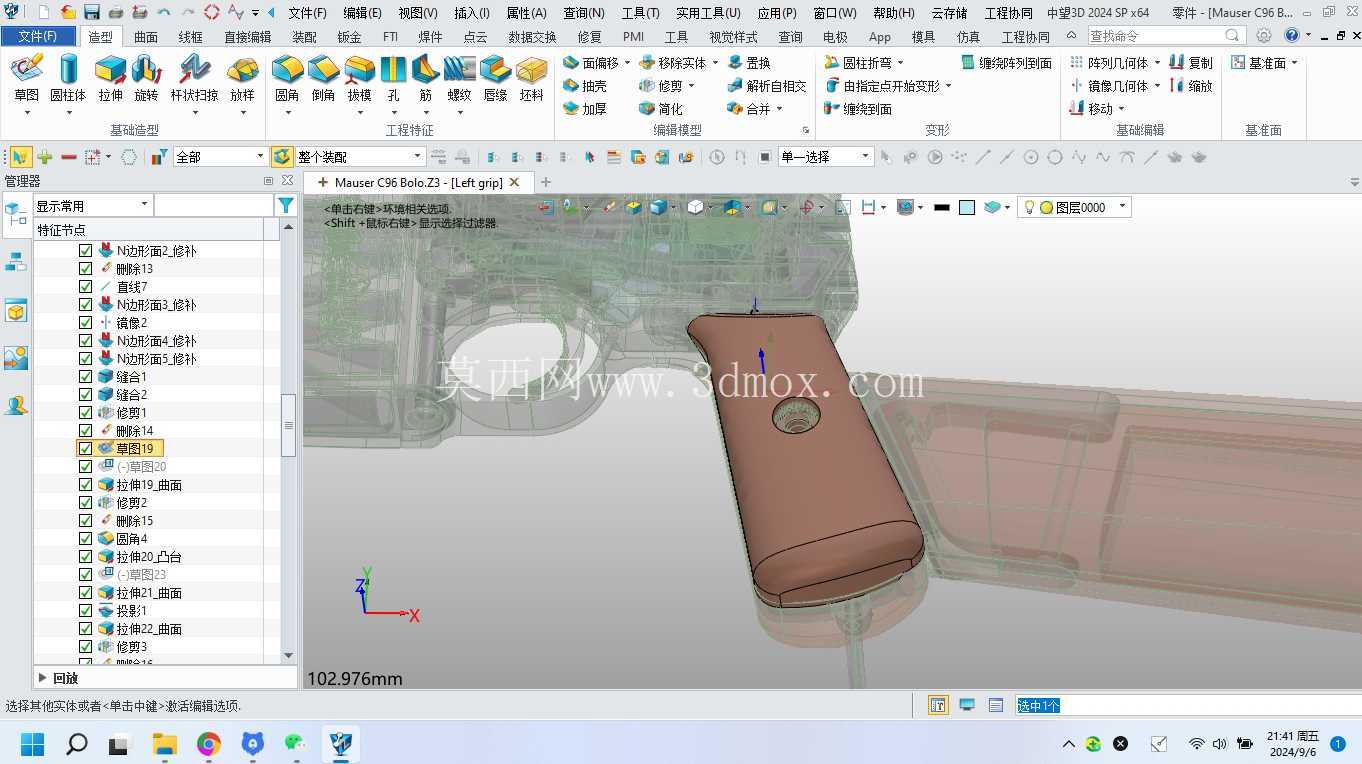Screen dimensions: 1362x764
Task: Uncheck the 缝合1 feature checkbox
Action: [x=85, y=377]
